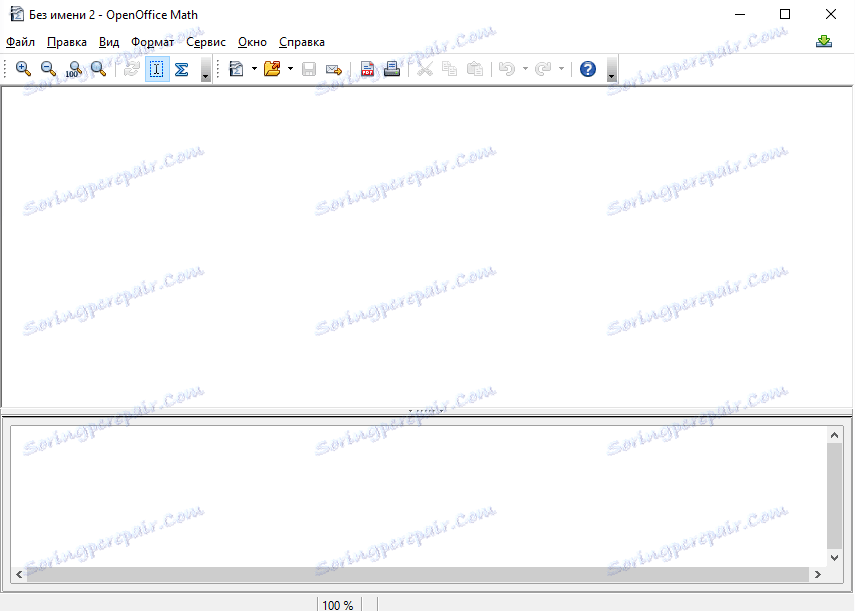
Task: Open the Сервис menu
Action: point(205,42)
